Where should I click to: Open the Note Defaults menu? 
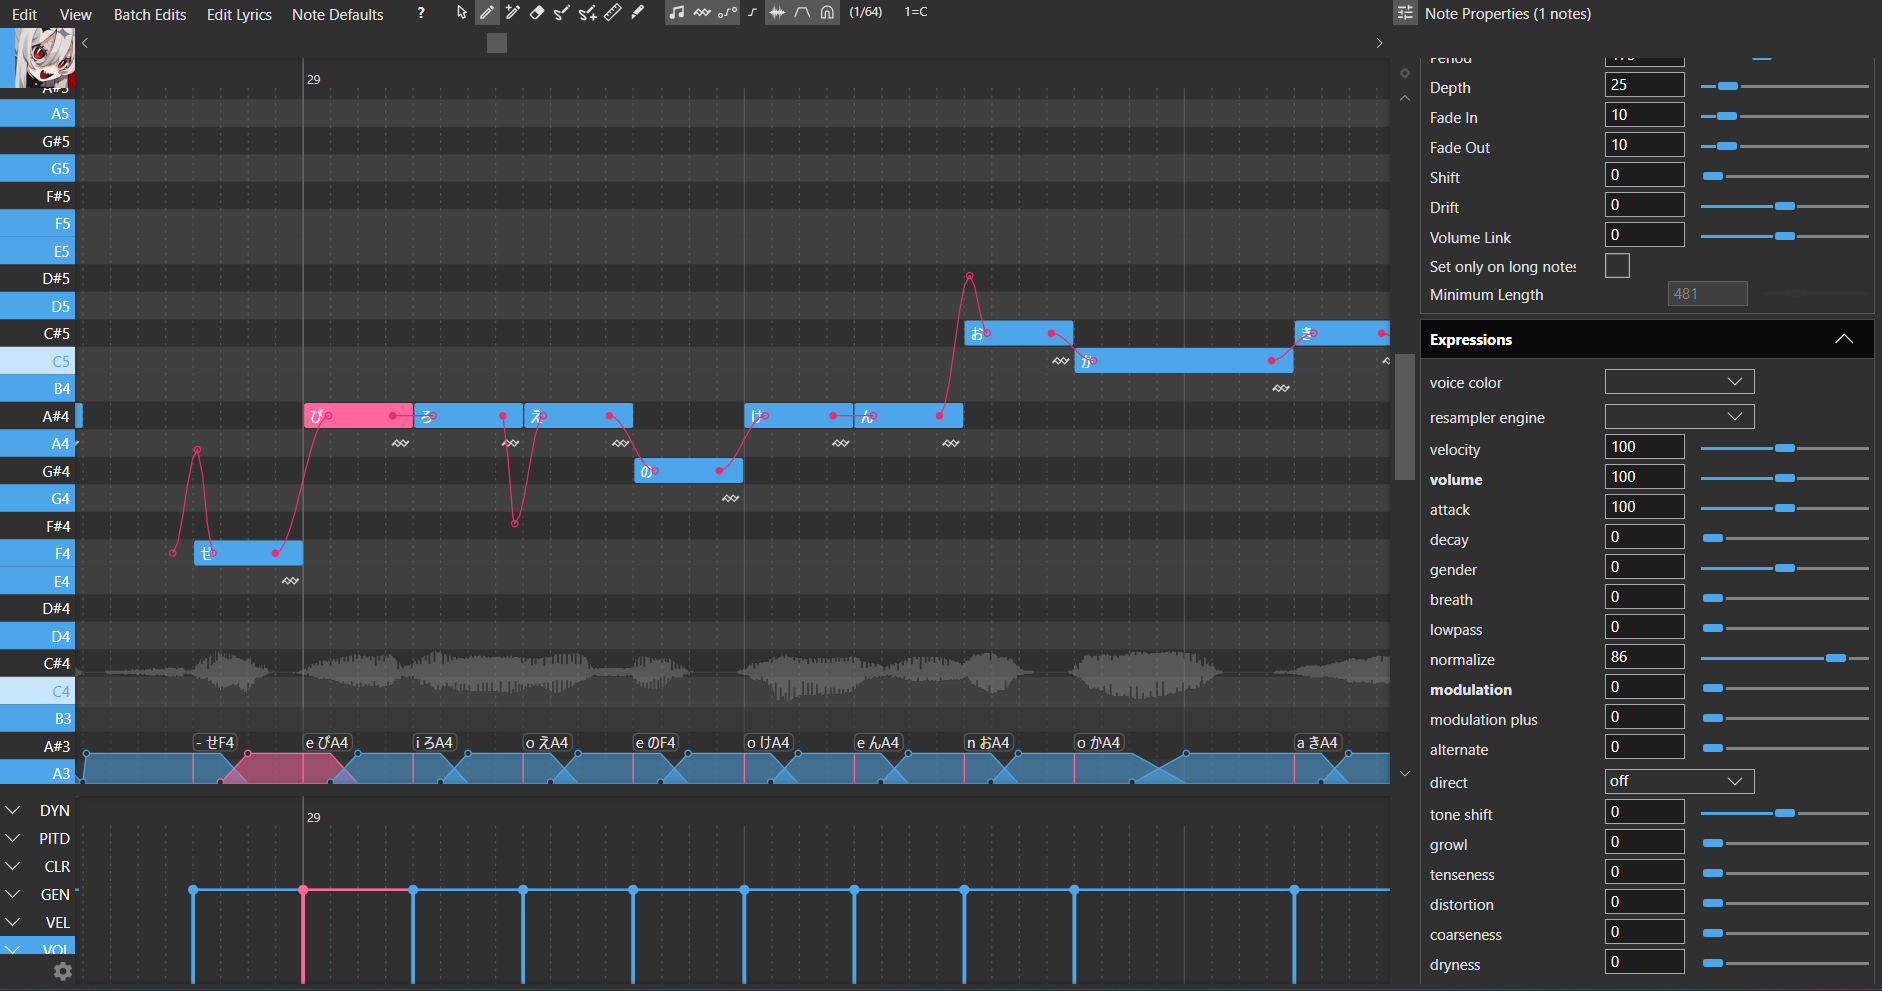(336, 13)
